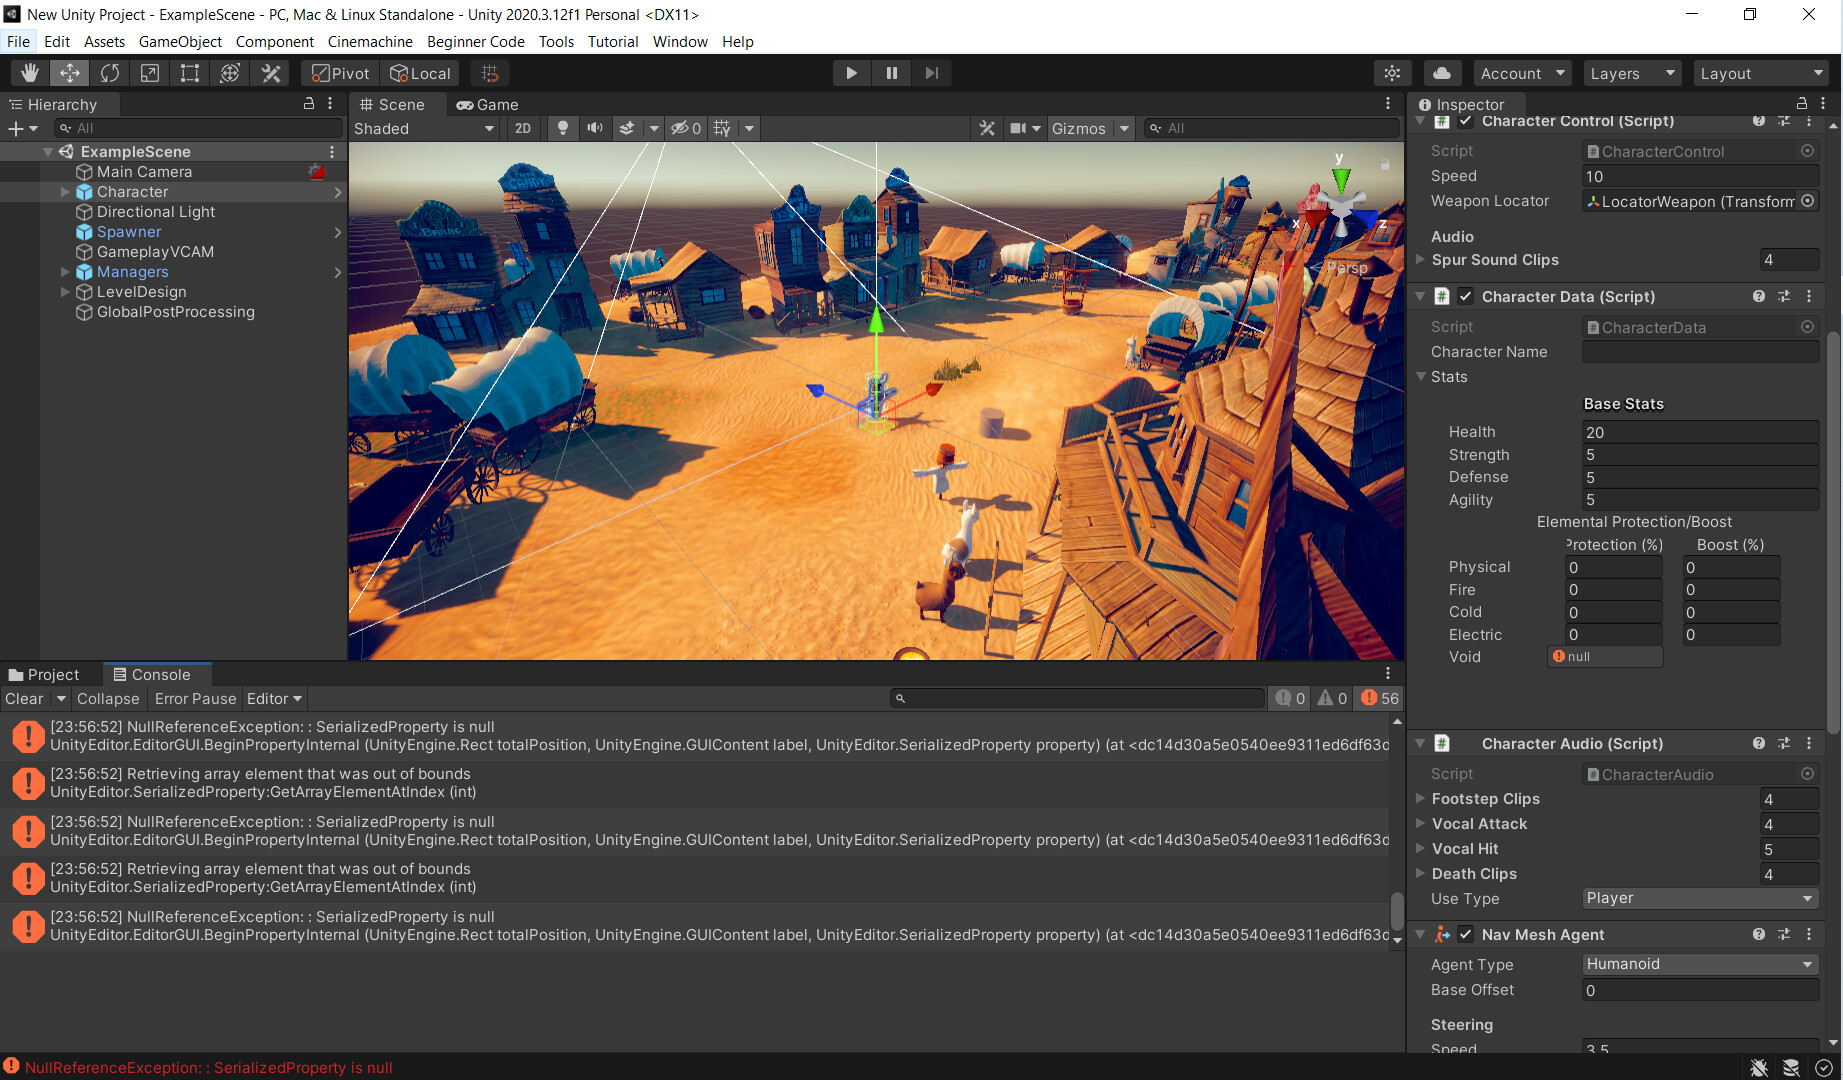The width and height of the screenshot is (1843, 1080).
Task: Toggle Local handle rotation
Action: (421, 73)
